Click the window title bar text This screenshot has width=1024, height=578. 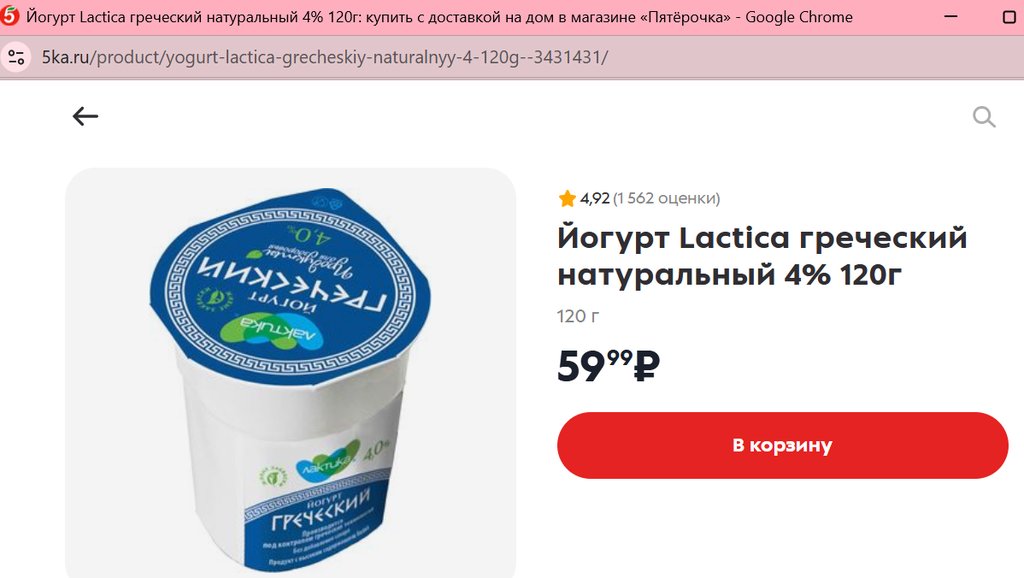click(440, 17)
